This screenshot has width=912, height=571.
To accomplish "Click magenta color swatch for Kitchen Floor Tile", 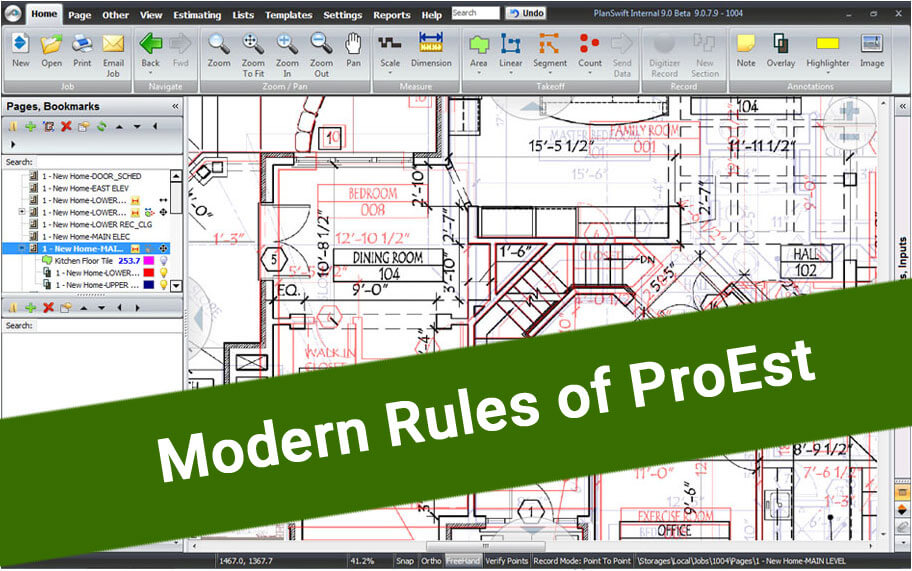I will [149, 261].
